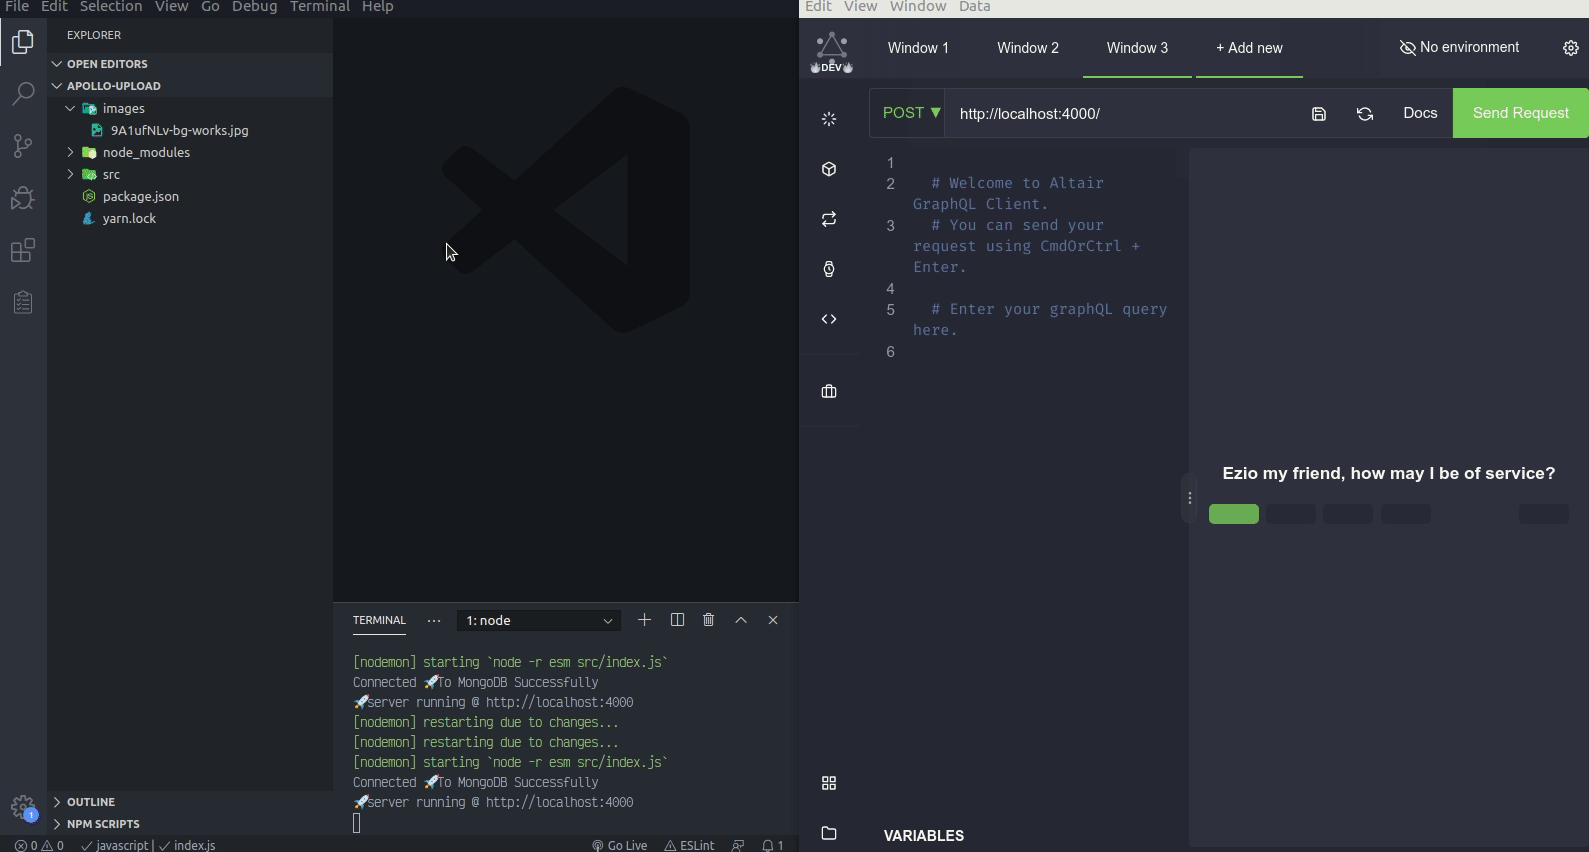Click the Send Request button
This screenshot has height=852, width=1589.
pyautogui.click(x=1520, y=113)
